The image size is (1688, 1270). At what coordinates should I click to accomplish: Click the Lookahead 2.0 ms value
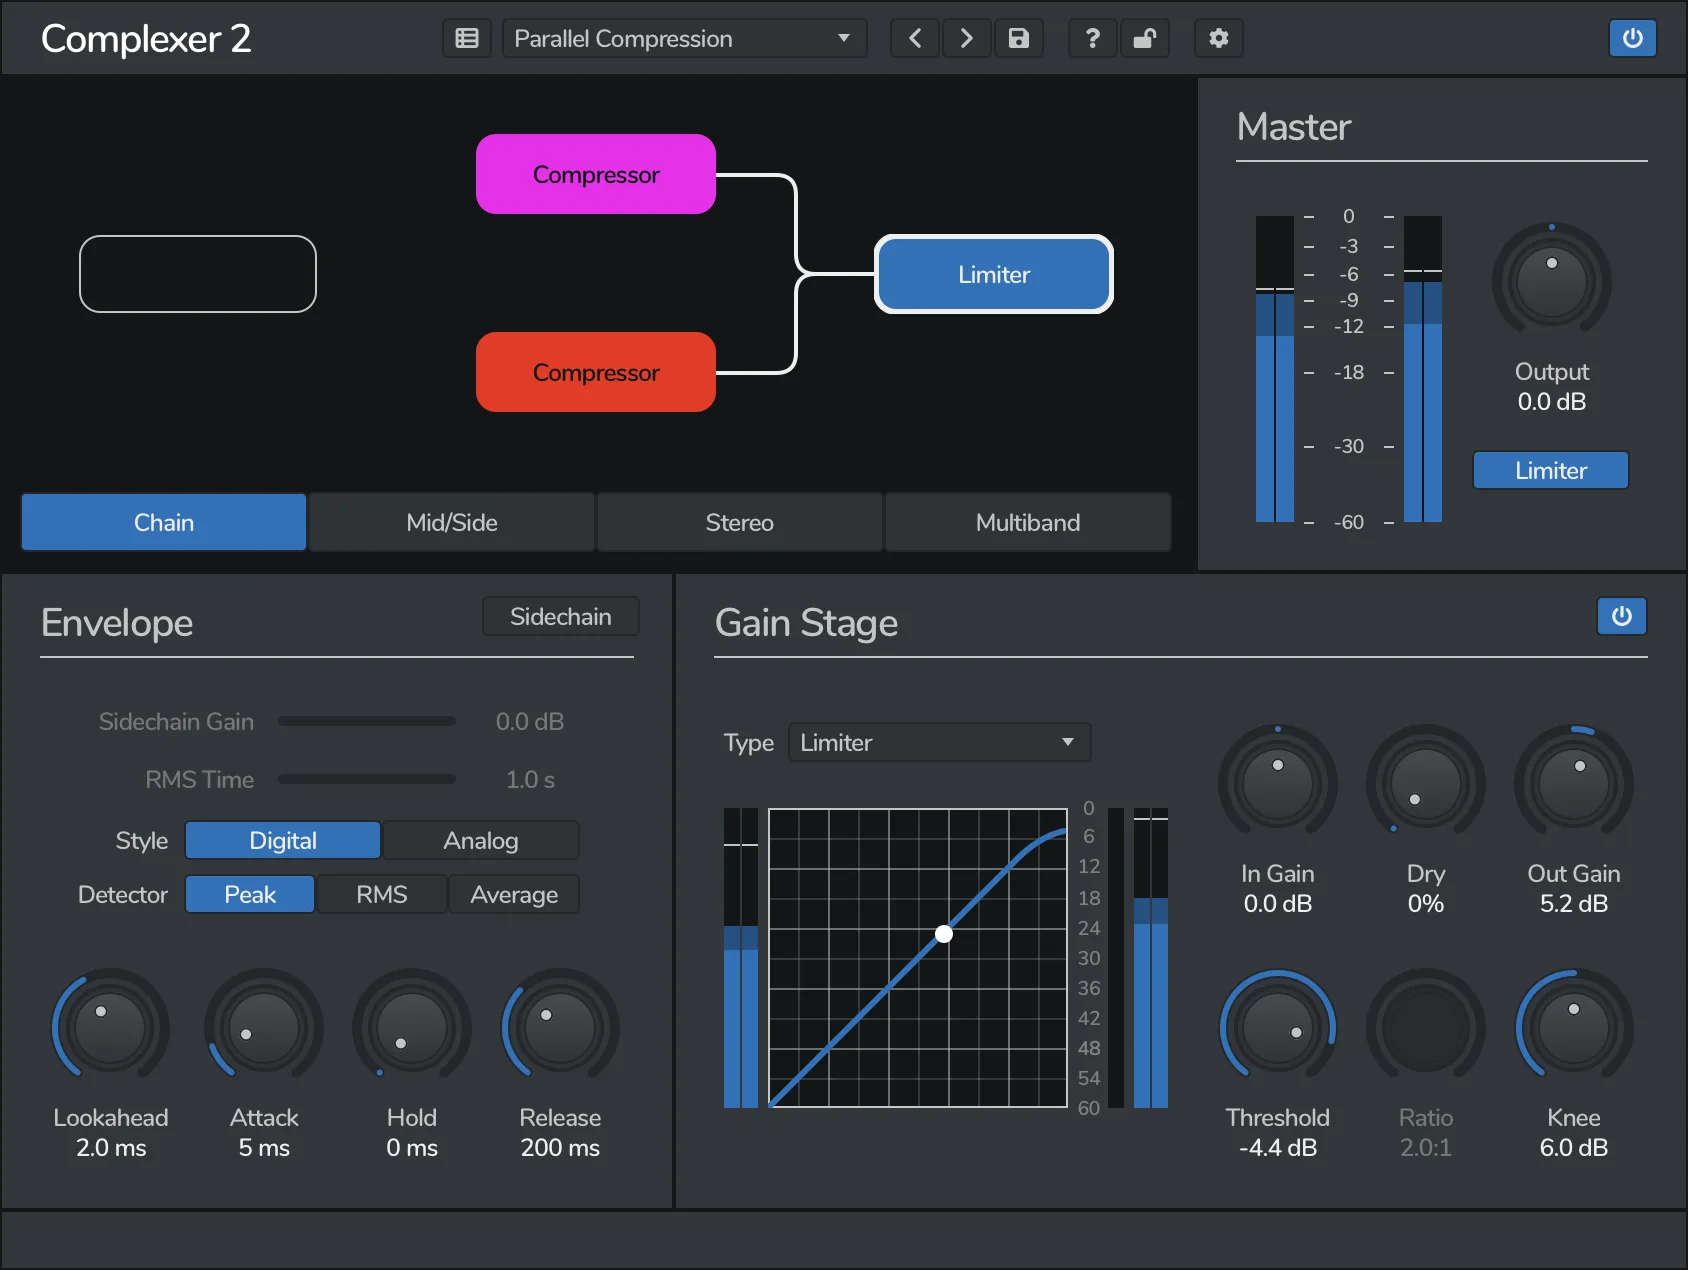click(x=111, y=1147)
